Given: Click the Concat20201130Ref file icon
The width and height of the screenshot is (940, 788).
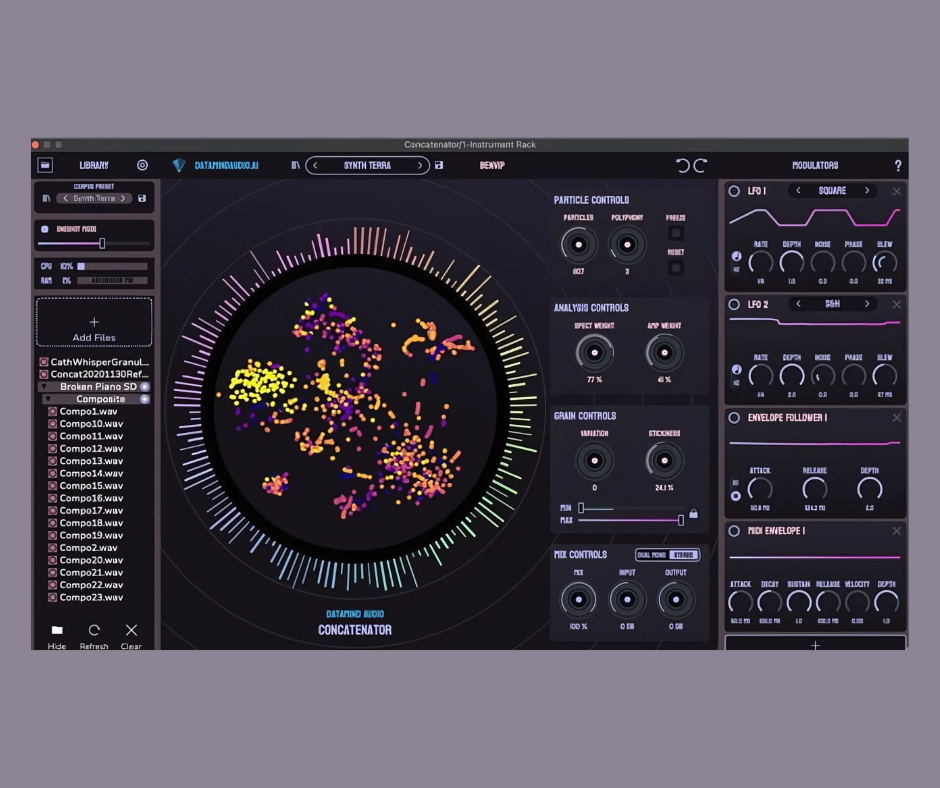Looking at the screenshot, I should (44, 374).
